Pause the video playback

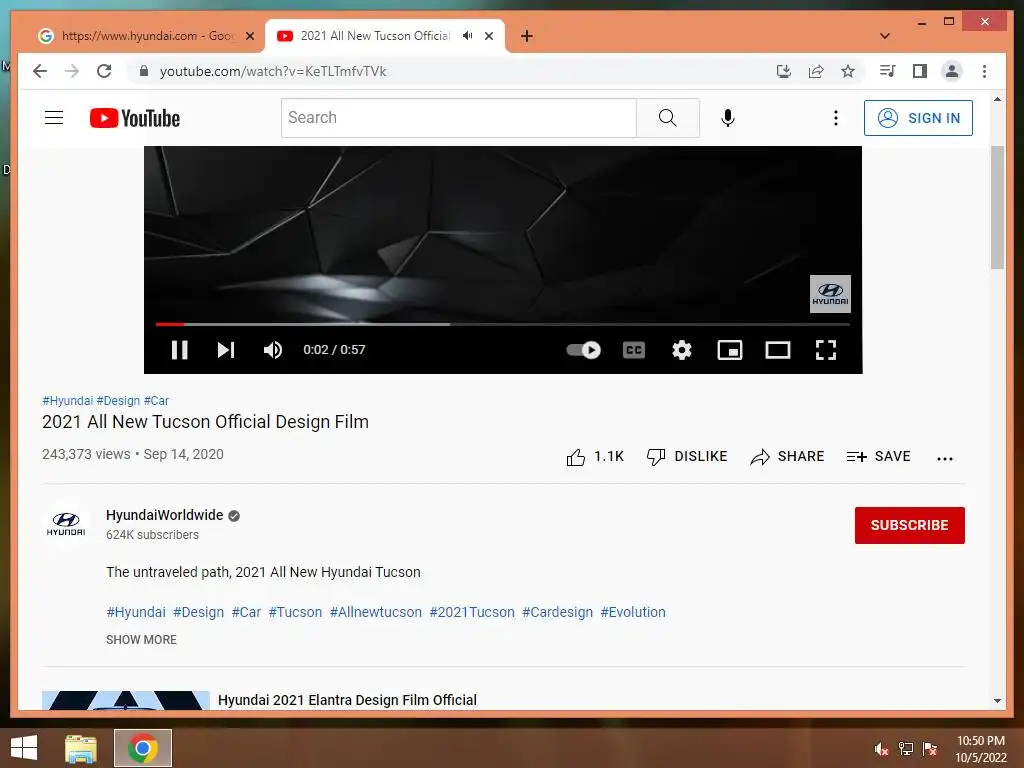pyautogui.click(x=180, y=350)
